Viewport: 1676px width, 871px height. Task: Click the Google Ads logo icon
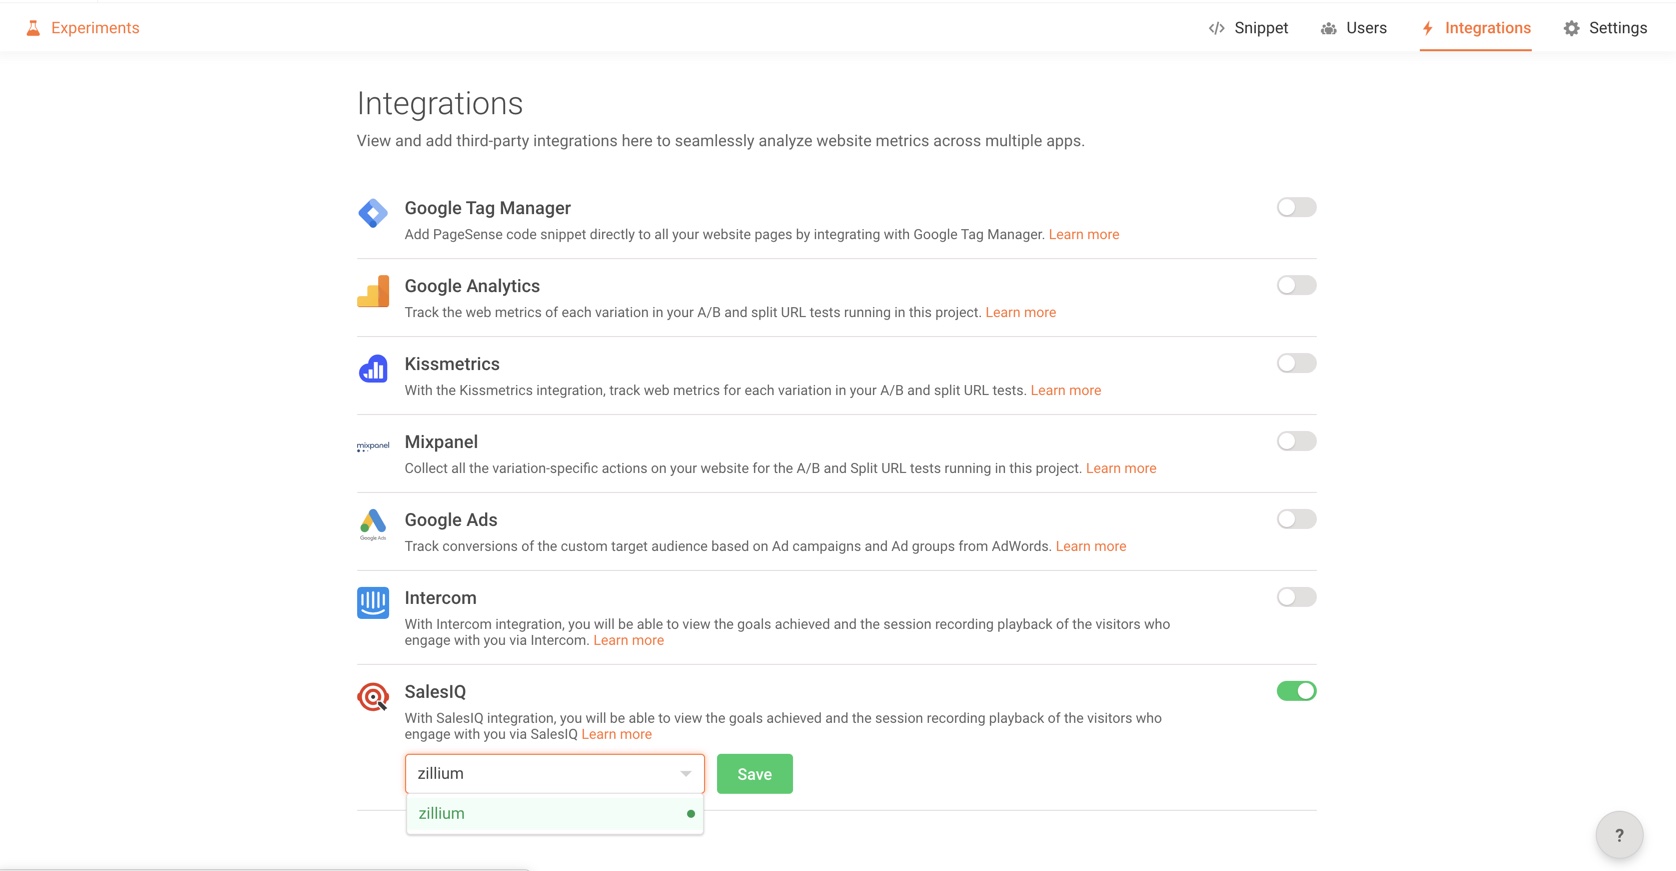(x=373, y=523)
